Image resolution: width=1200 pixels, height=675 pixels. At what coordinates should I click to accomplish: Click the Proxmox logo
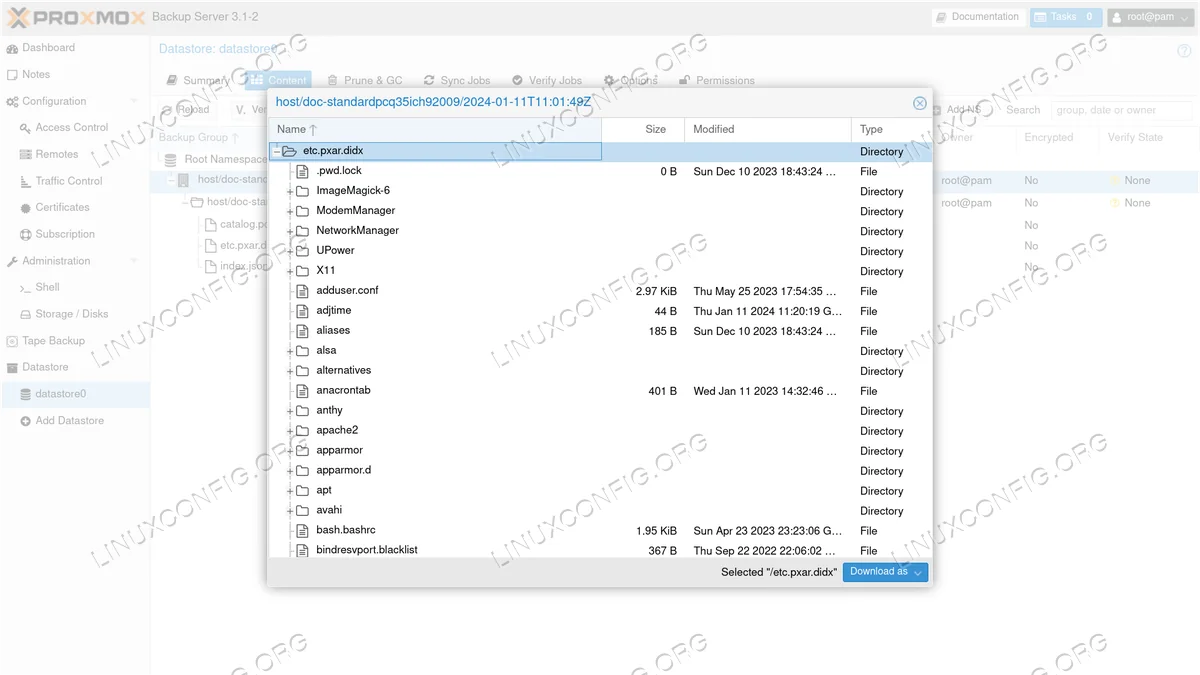click(x=75, y=17)
